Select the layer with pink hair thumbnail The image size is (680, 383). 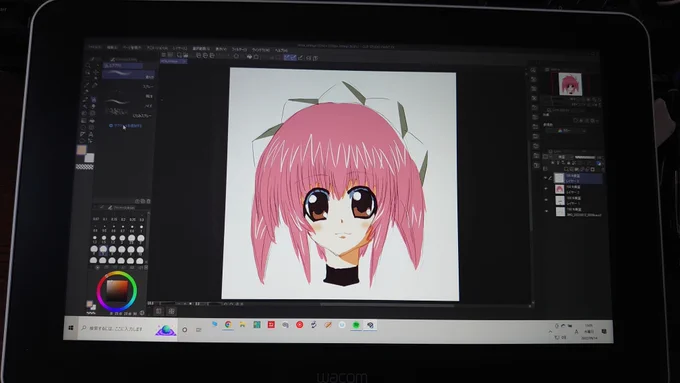tap(578, 189)
